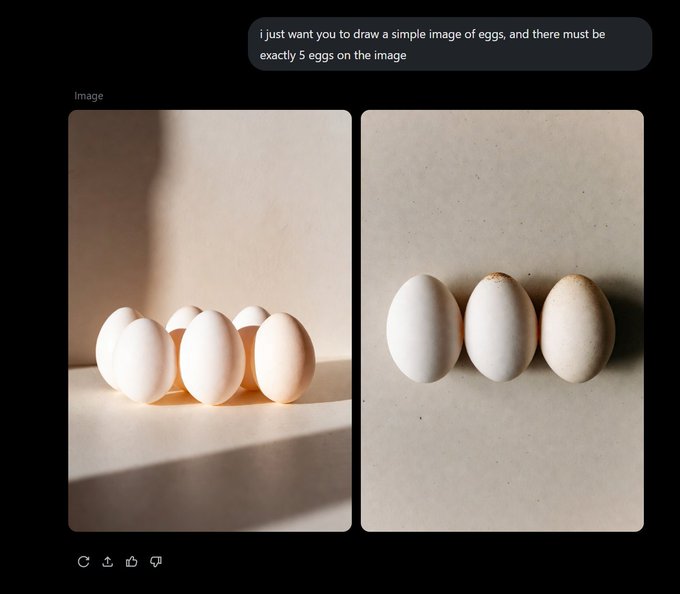This screenshot has width=680, height=594.
Task: Click the "Image" label above results
Action: pos(89,96)
